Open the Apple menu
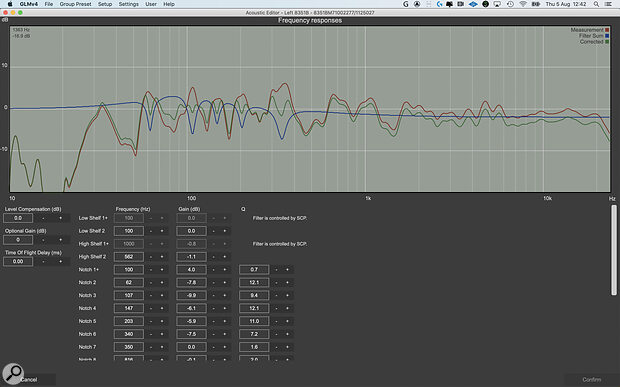Viewport: 620px width, 387px height. pos(10,4)
